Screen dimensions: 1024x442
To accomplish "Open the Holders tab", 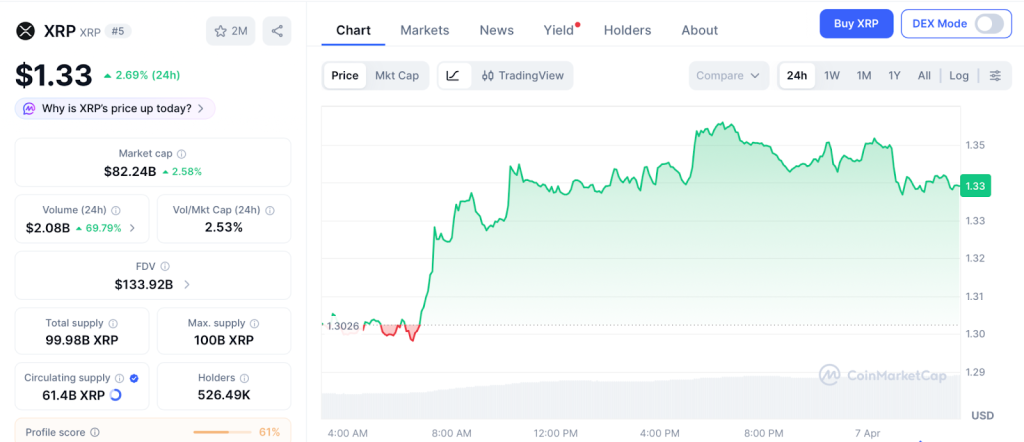I will coord(627,30).
